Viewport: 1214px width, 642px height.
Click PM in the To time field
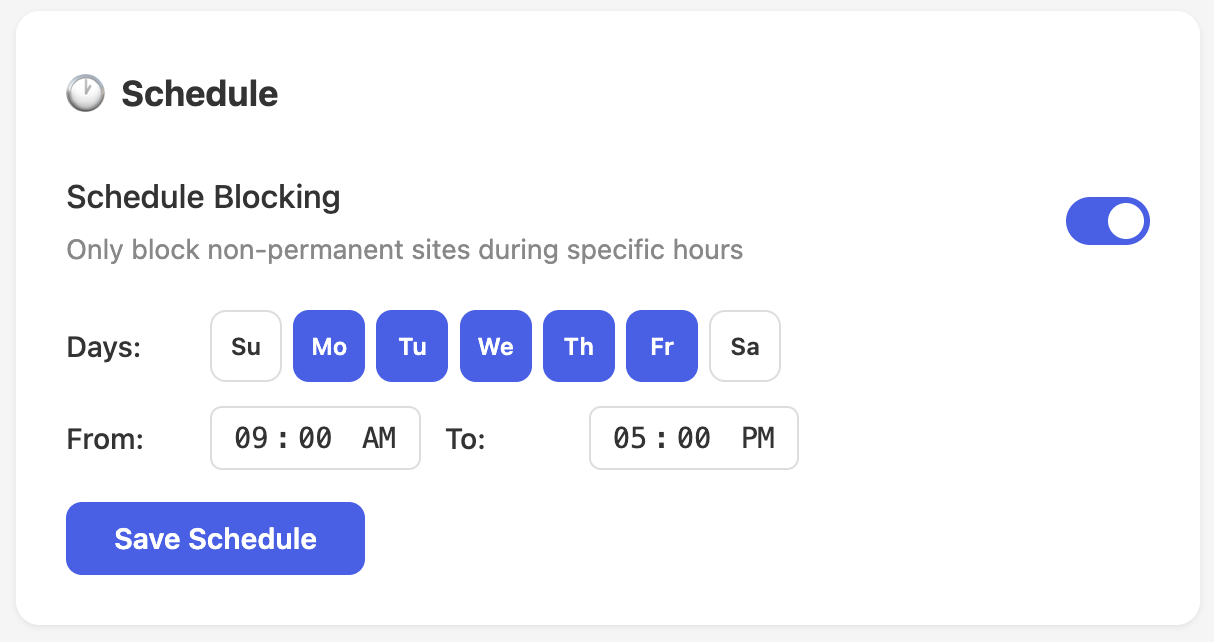click(x=759, y=438)
